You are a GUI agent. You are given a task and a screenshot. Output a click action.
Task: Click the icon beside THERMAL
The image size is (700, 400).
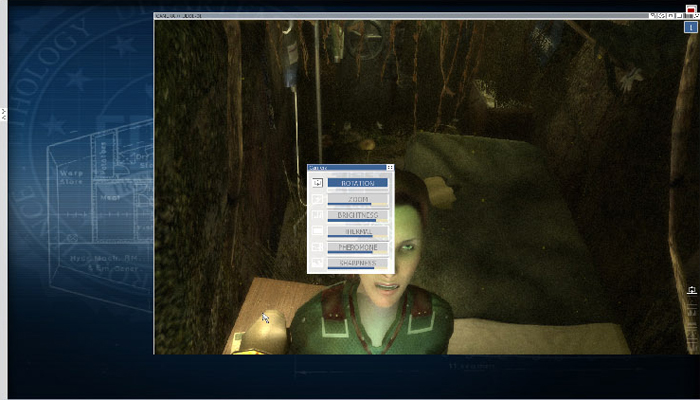[317, 231]
